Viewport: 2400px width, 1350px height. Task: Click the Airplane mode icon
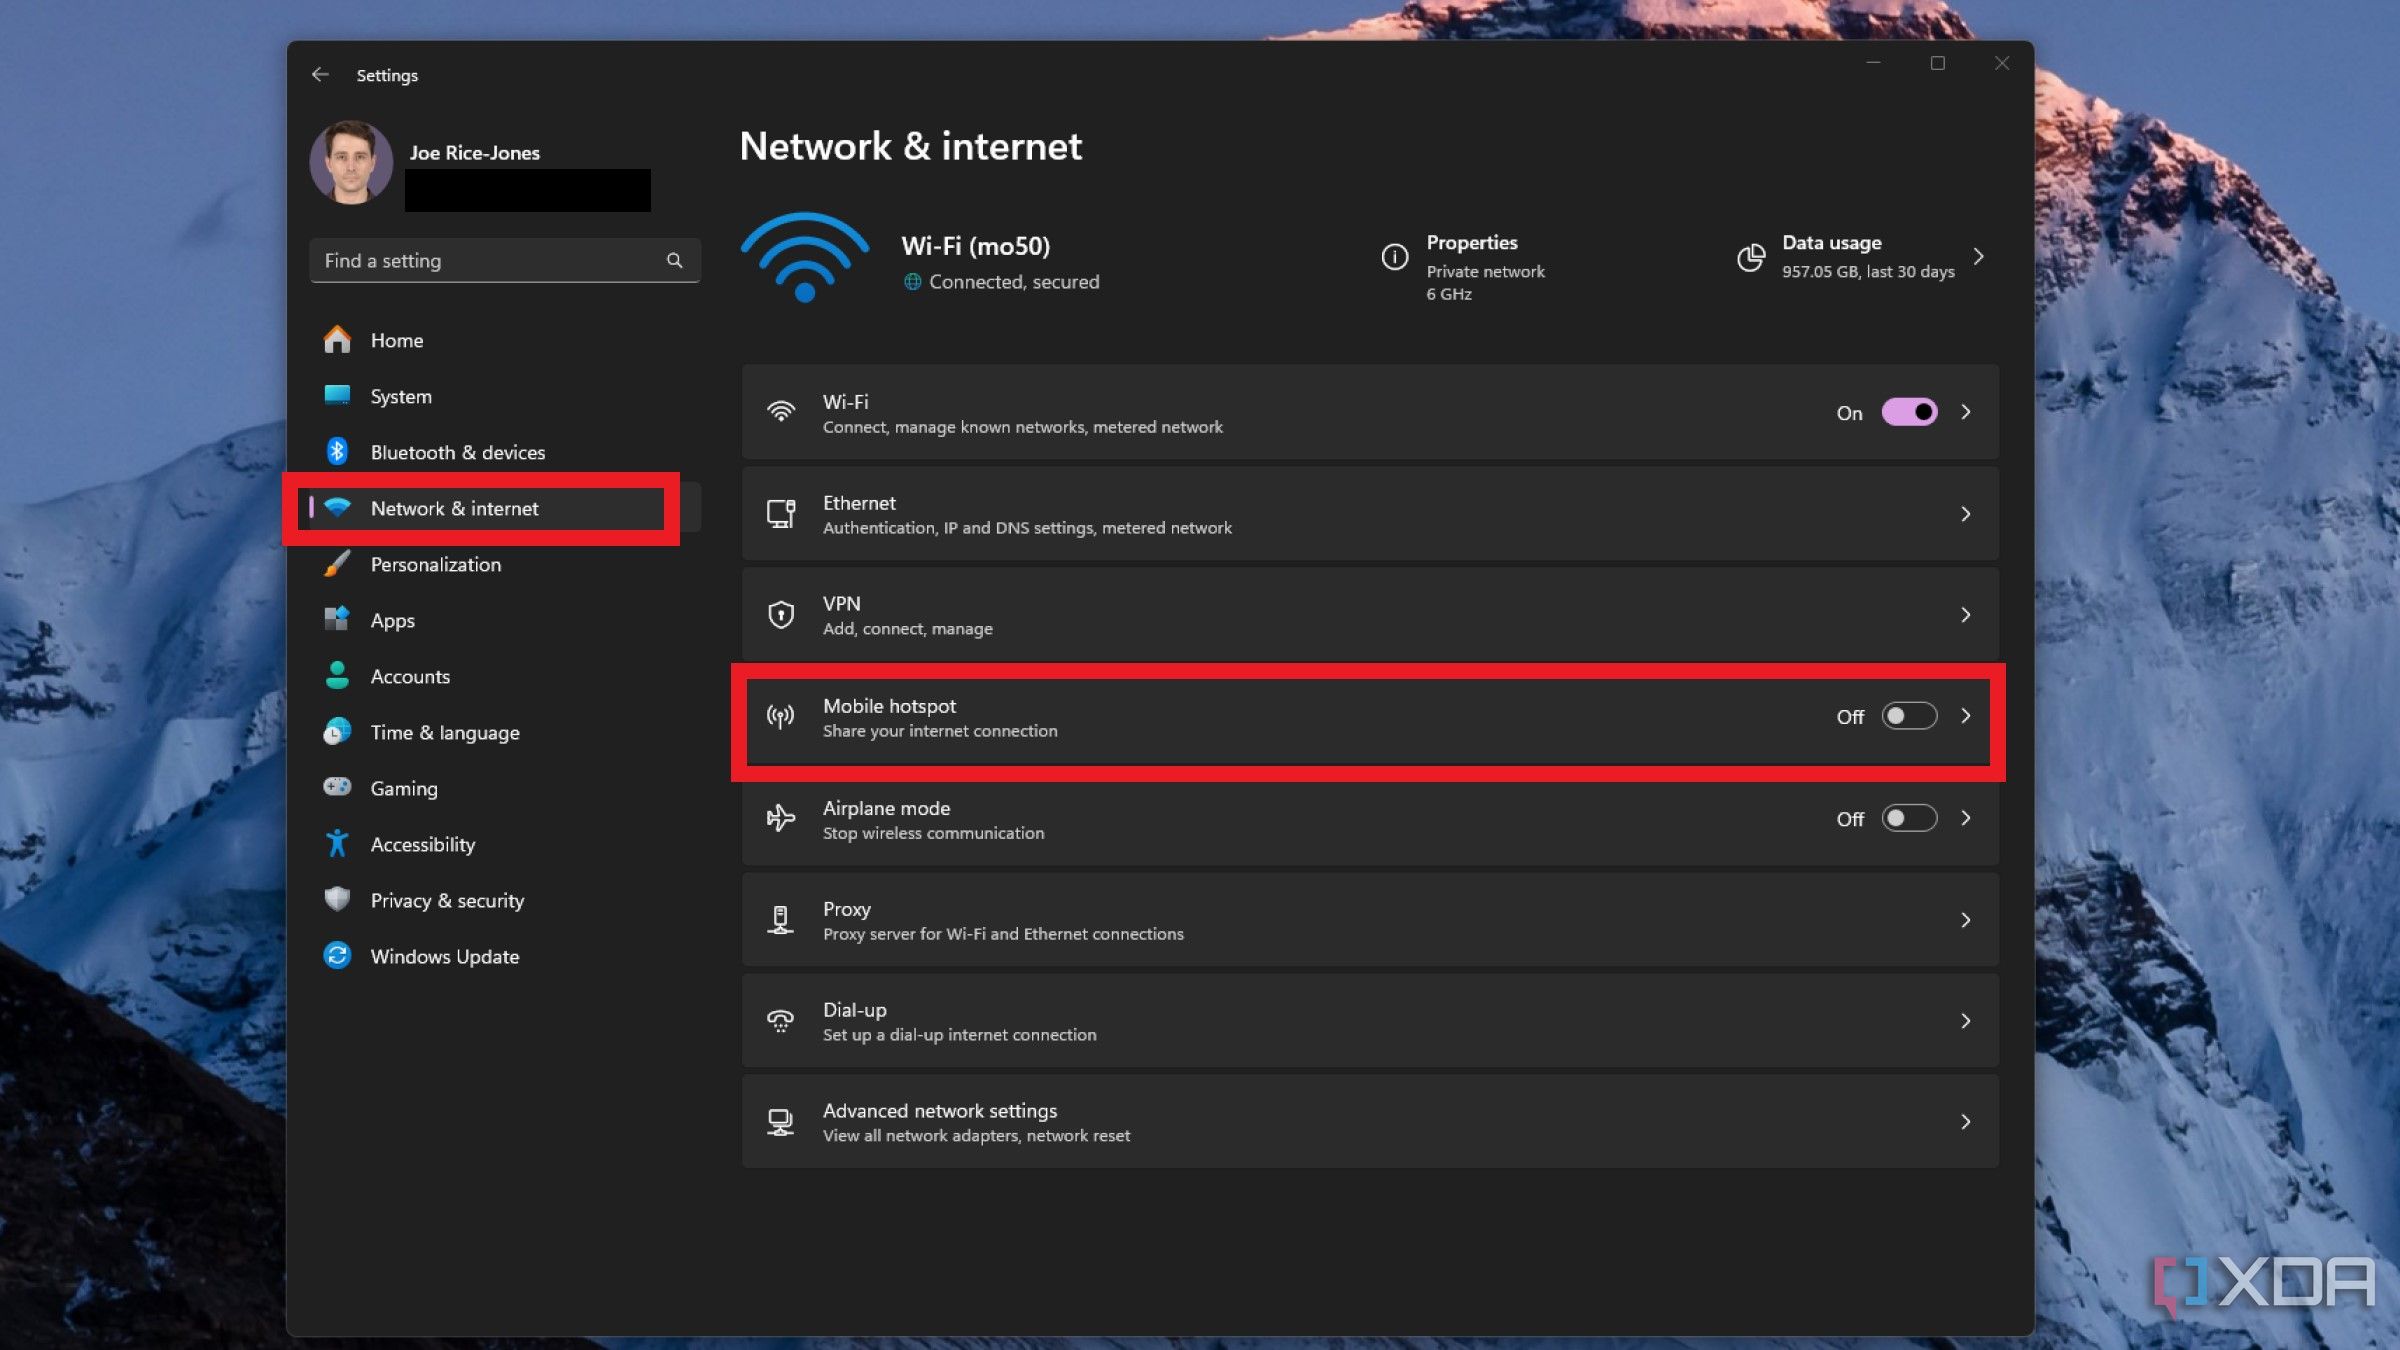coord(780,818)
